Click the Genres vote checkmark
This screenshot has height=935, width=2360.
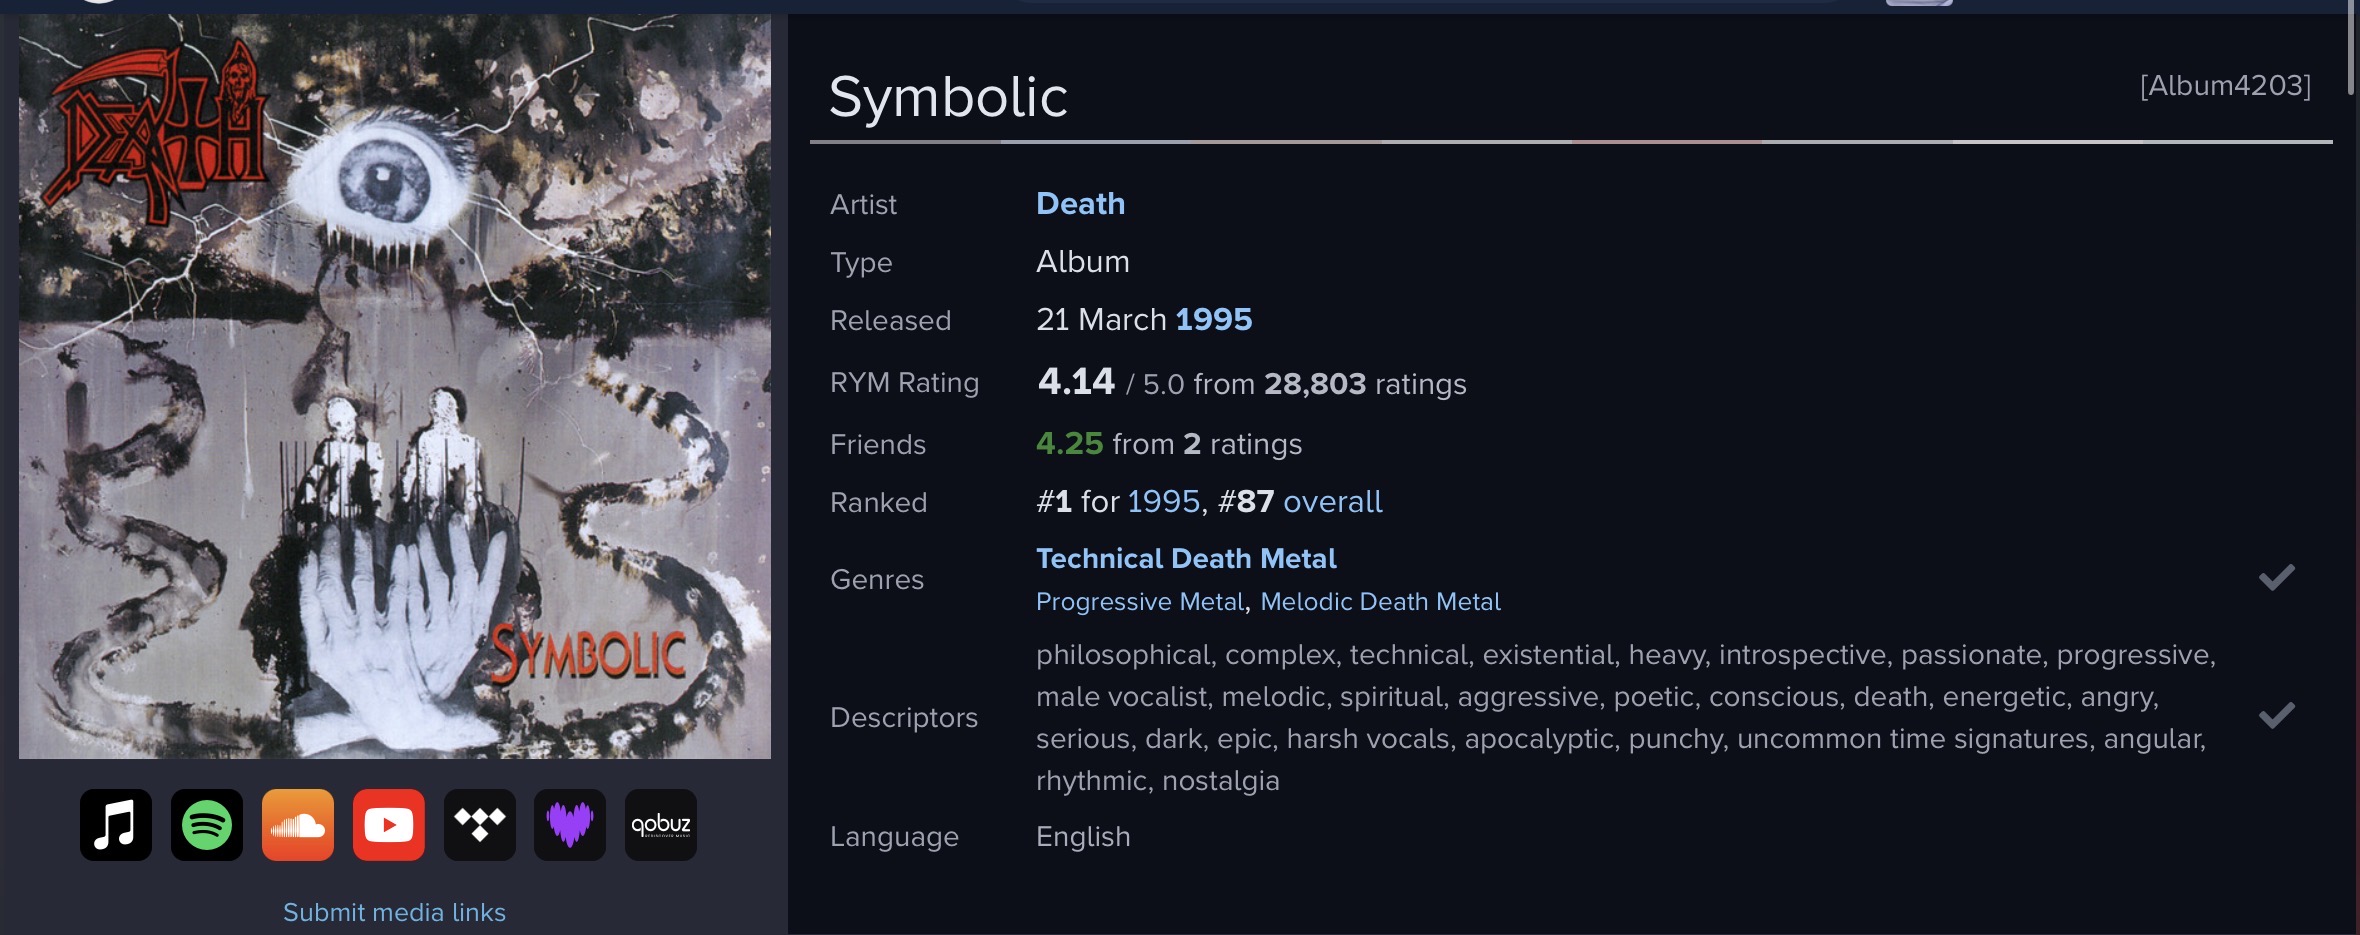2276,577
